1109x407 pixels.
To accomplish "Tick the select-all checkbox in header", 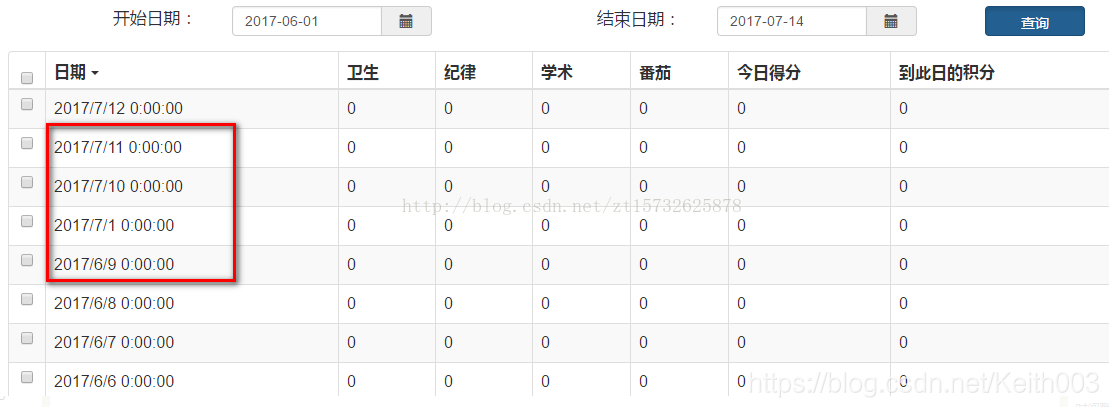I will point(27,76).
